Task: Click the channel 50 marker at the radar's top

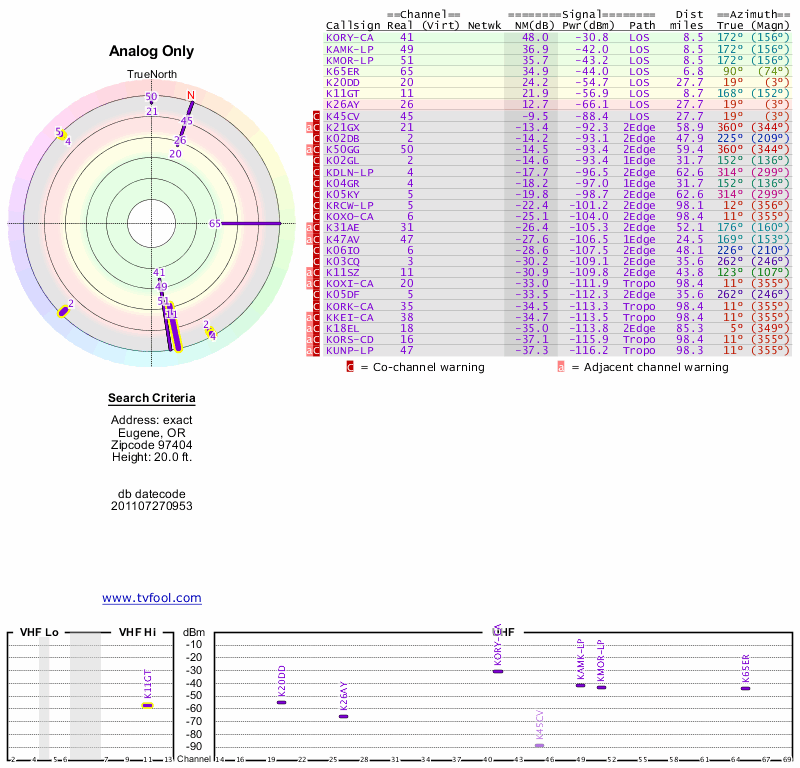Action: tap(151, 97)
